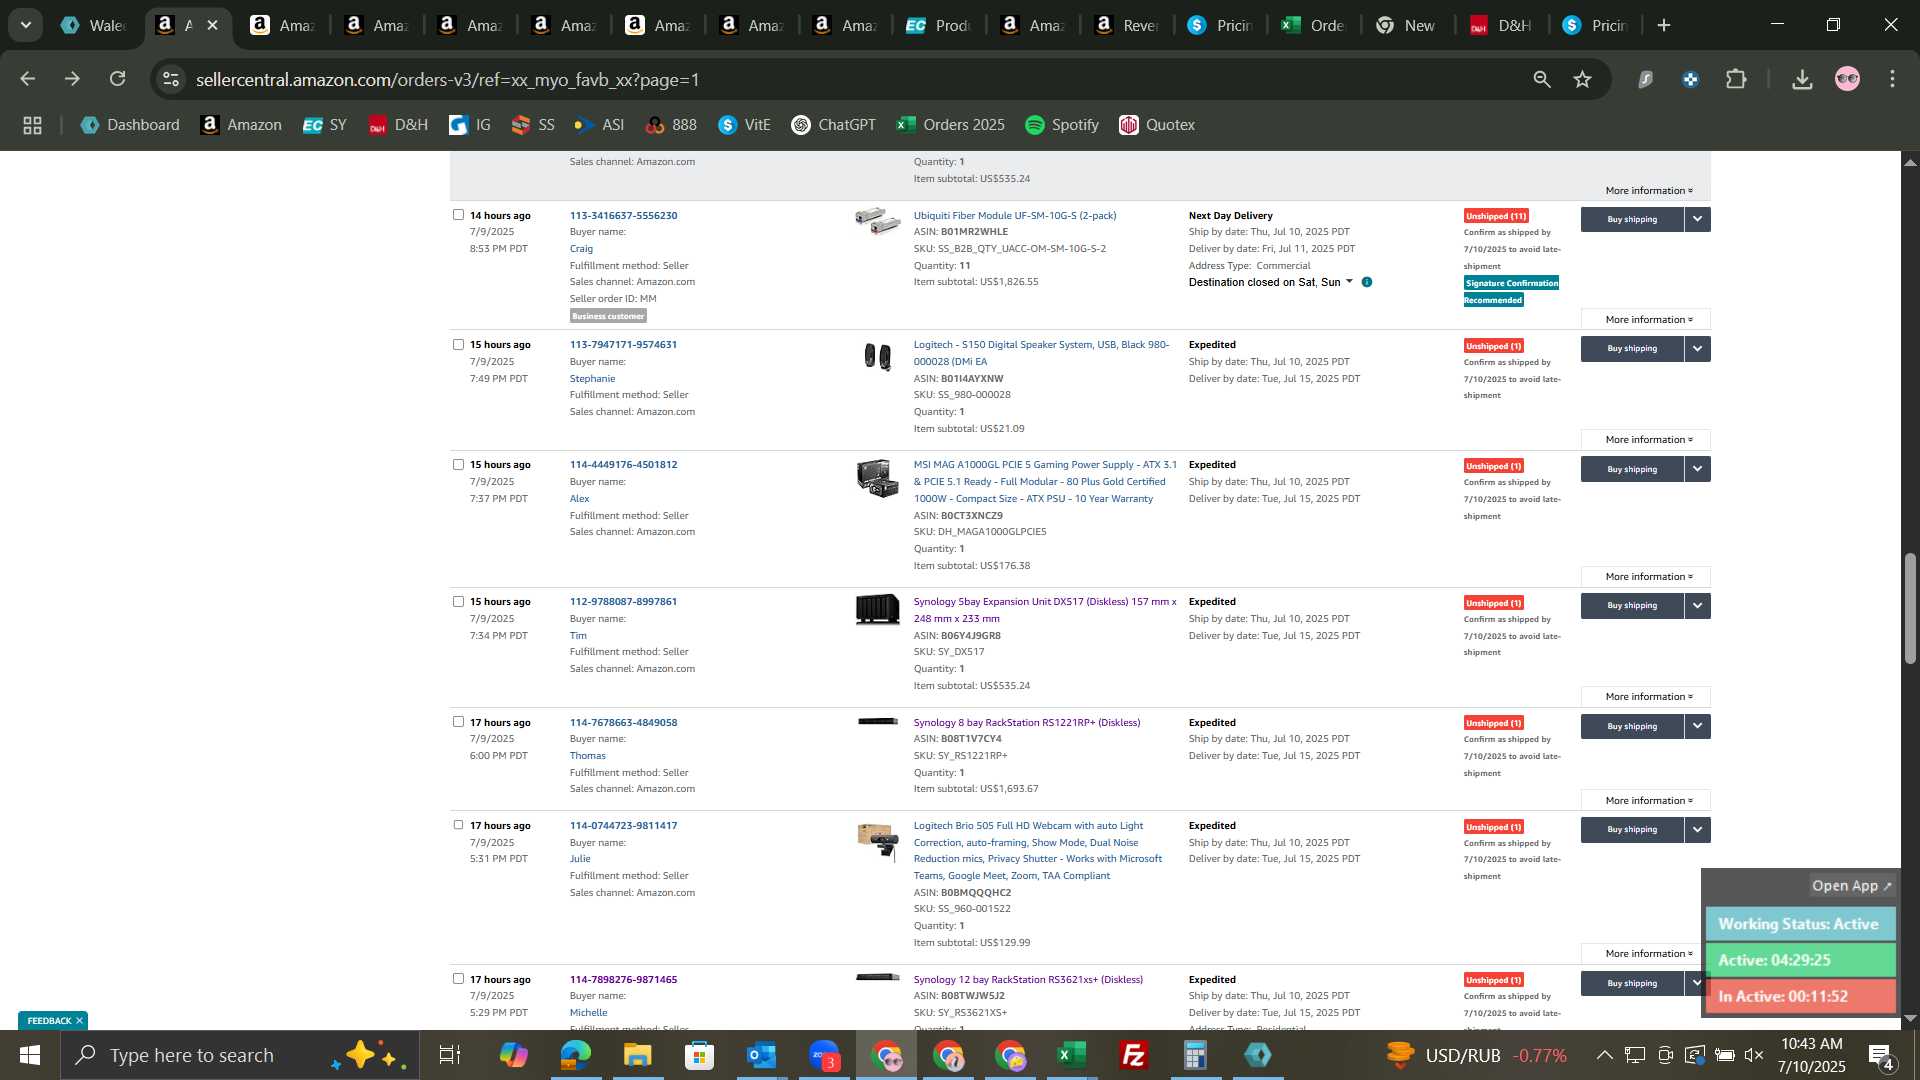Viewport: 1920px width, 1080px height.
Task: Open order link 113-3416637-5556230
Action: (623, 215)
